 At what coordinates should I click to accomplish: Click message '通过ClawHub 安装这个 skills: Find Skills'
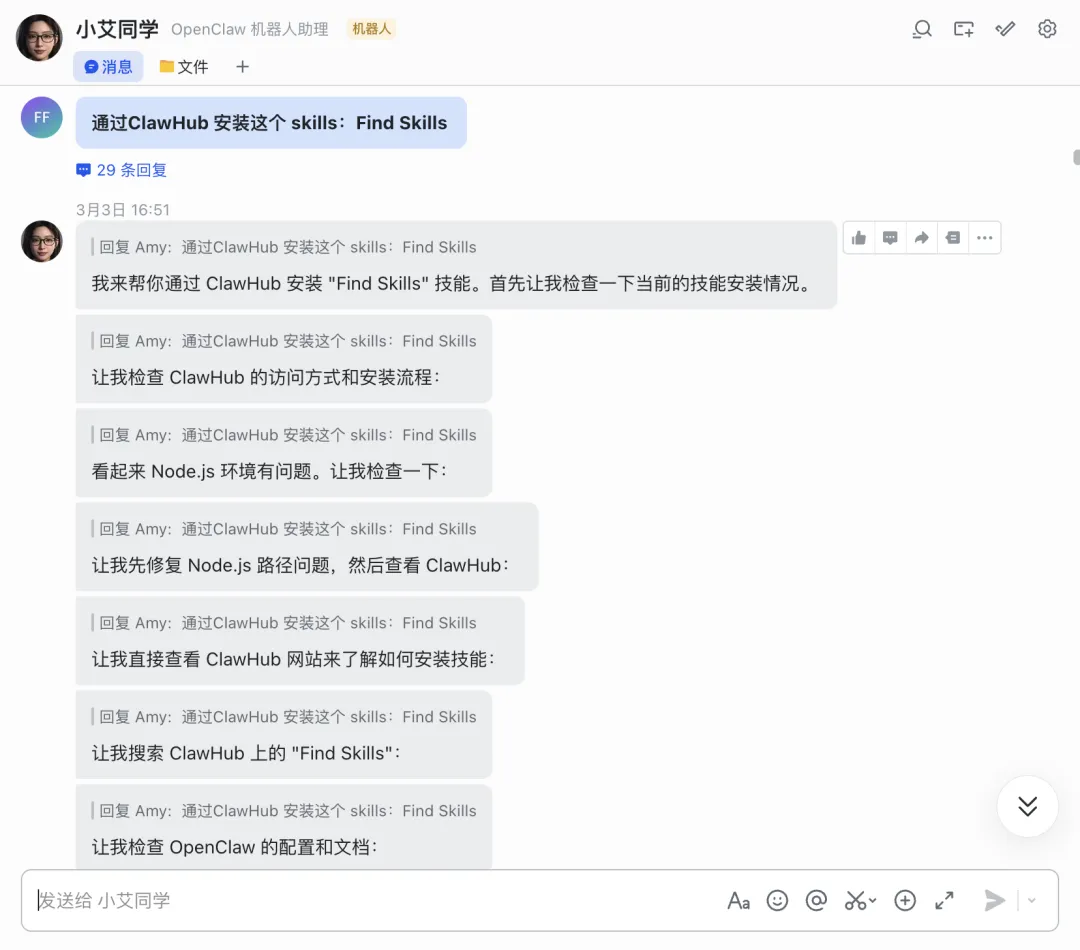(271, 123)
